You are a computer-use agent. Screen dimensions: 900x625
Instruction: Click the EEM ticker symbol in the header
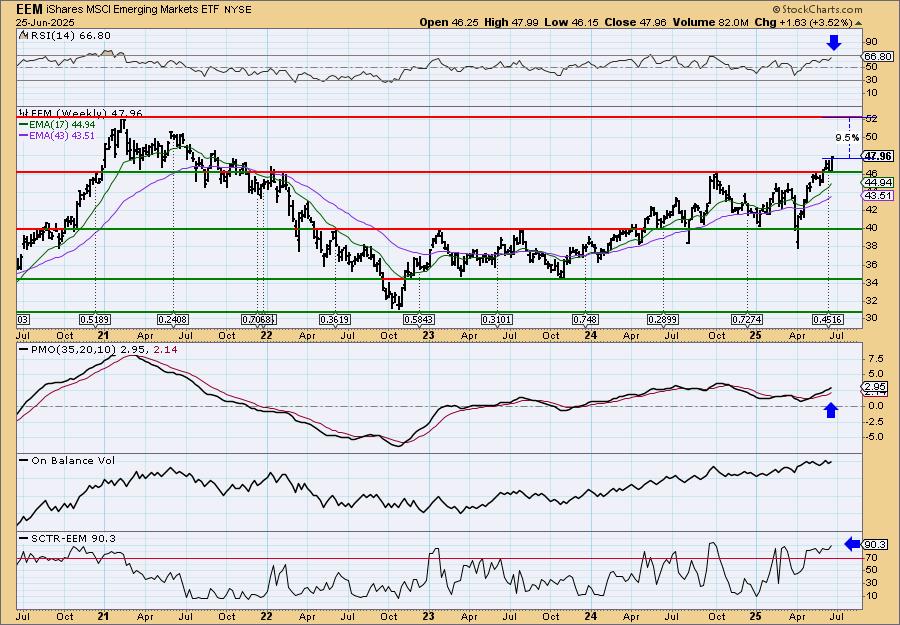[x=28, y=10]
